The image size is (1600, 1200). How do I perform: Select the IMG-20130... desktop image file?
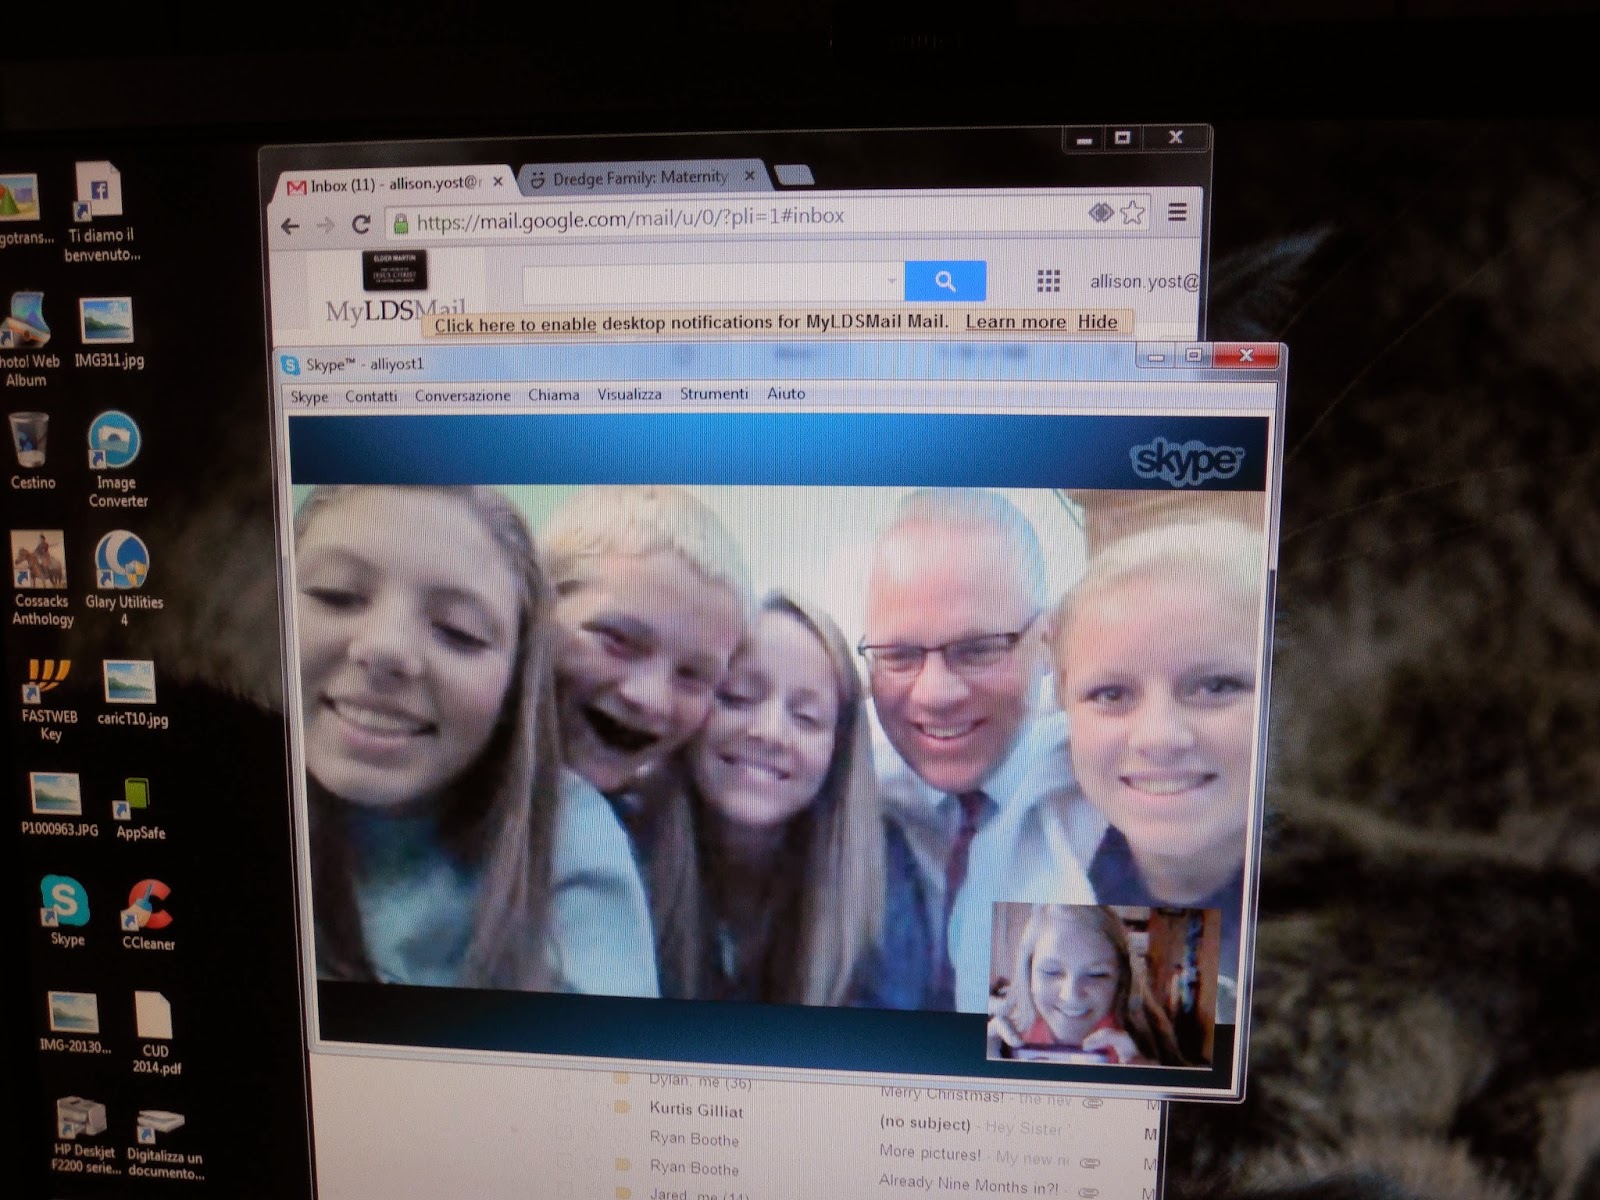(74, 1023)
